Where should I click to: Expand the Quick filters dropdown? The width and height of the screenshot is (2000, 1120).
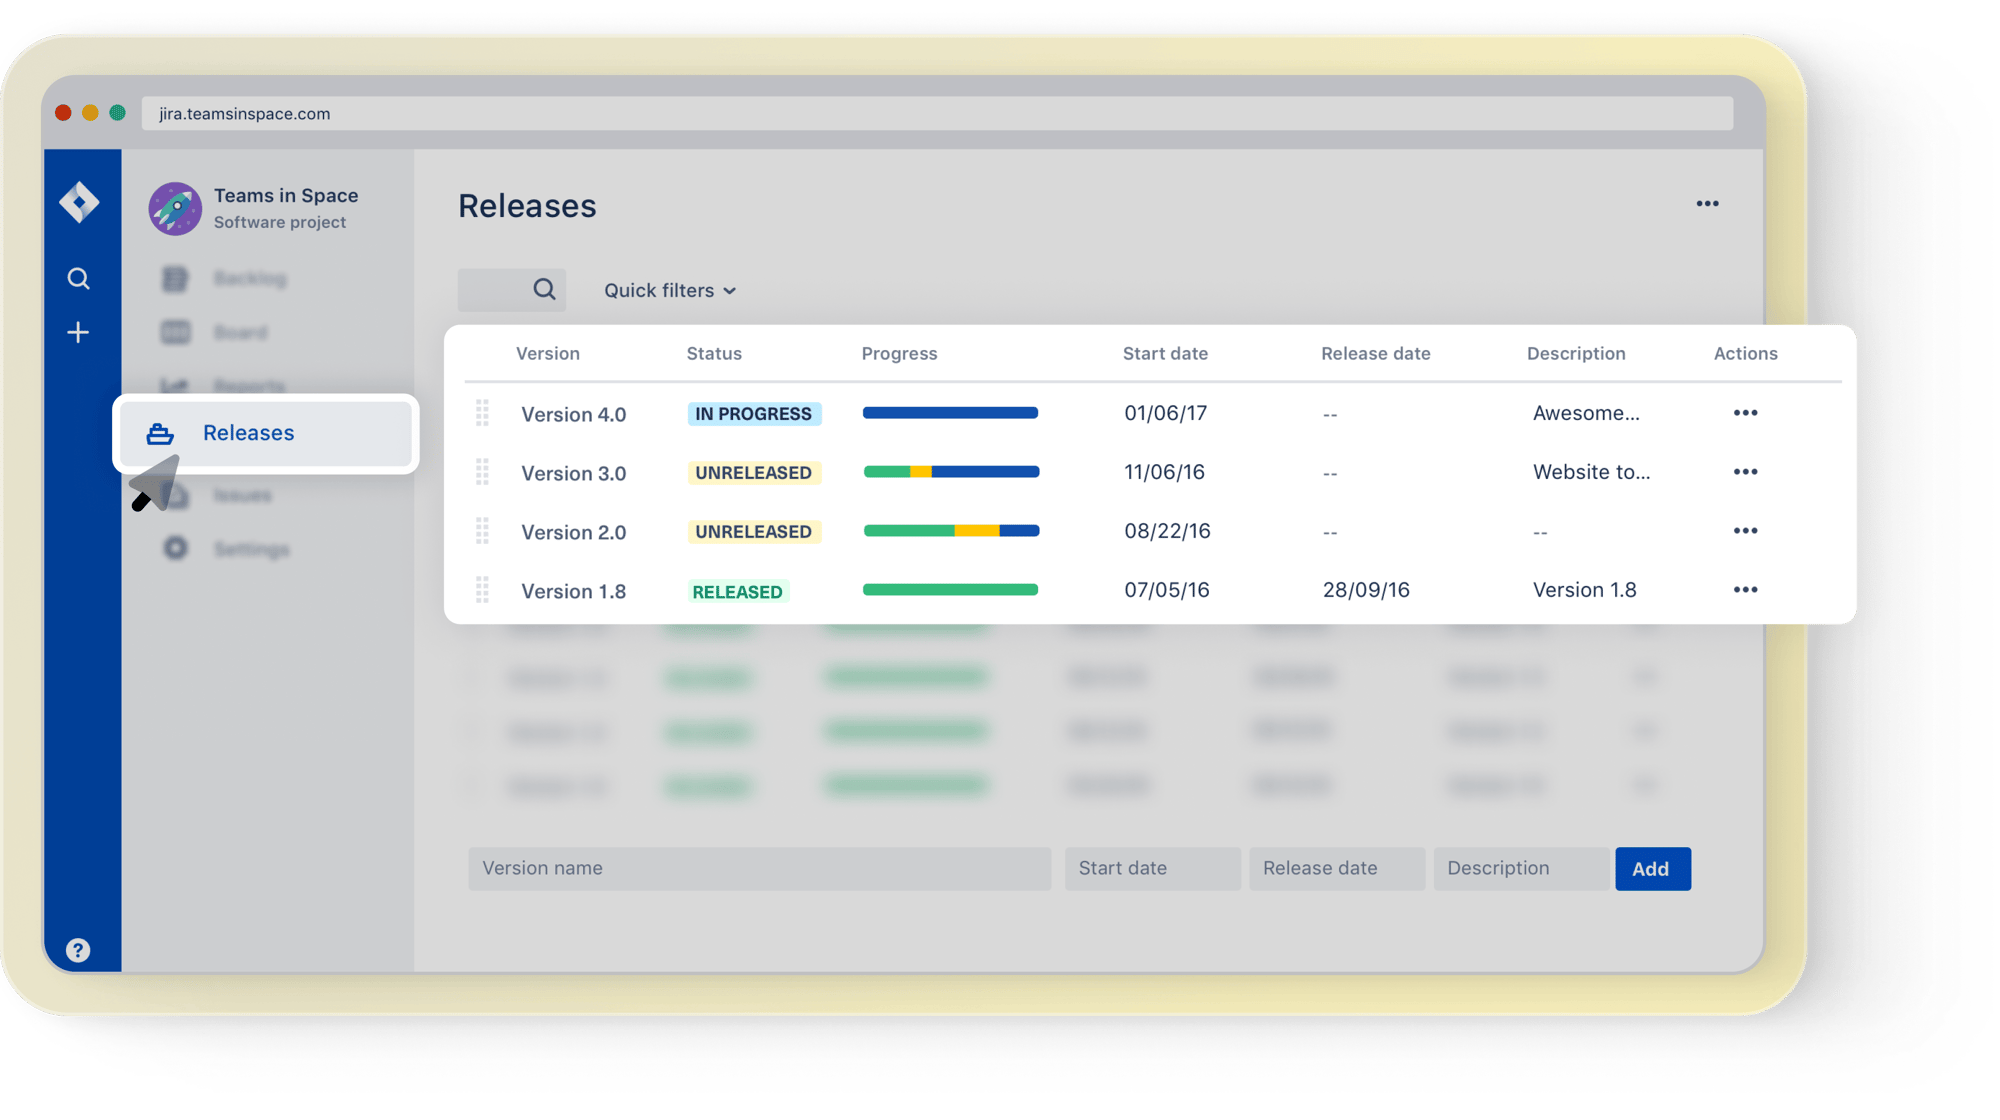point(670,290)
